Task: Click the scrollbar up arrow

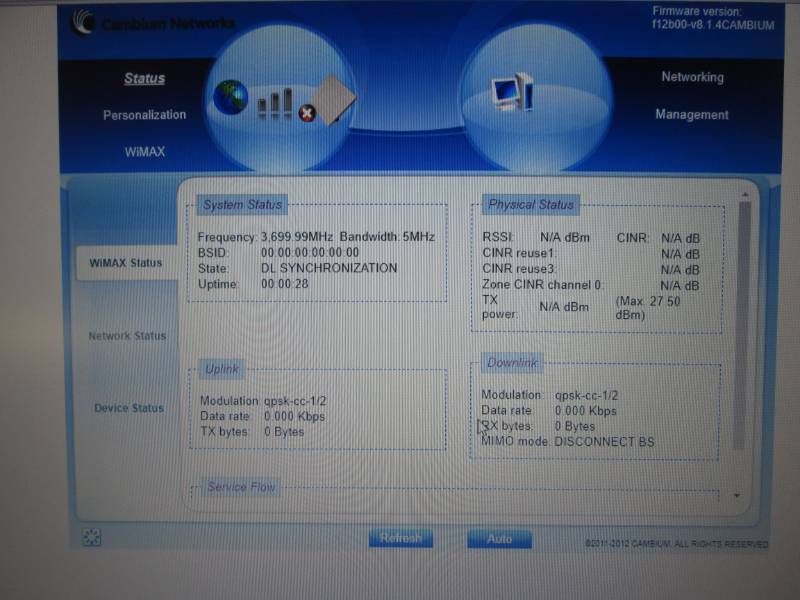Action: pos(745,195)
